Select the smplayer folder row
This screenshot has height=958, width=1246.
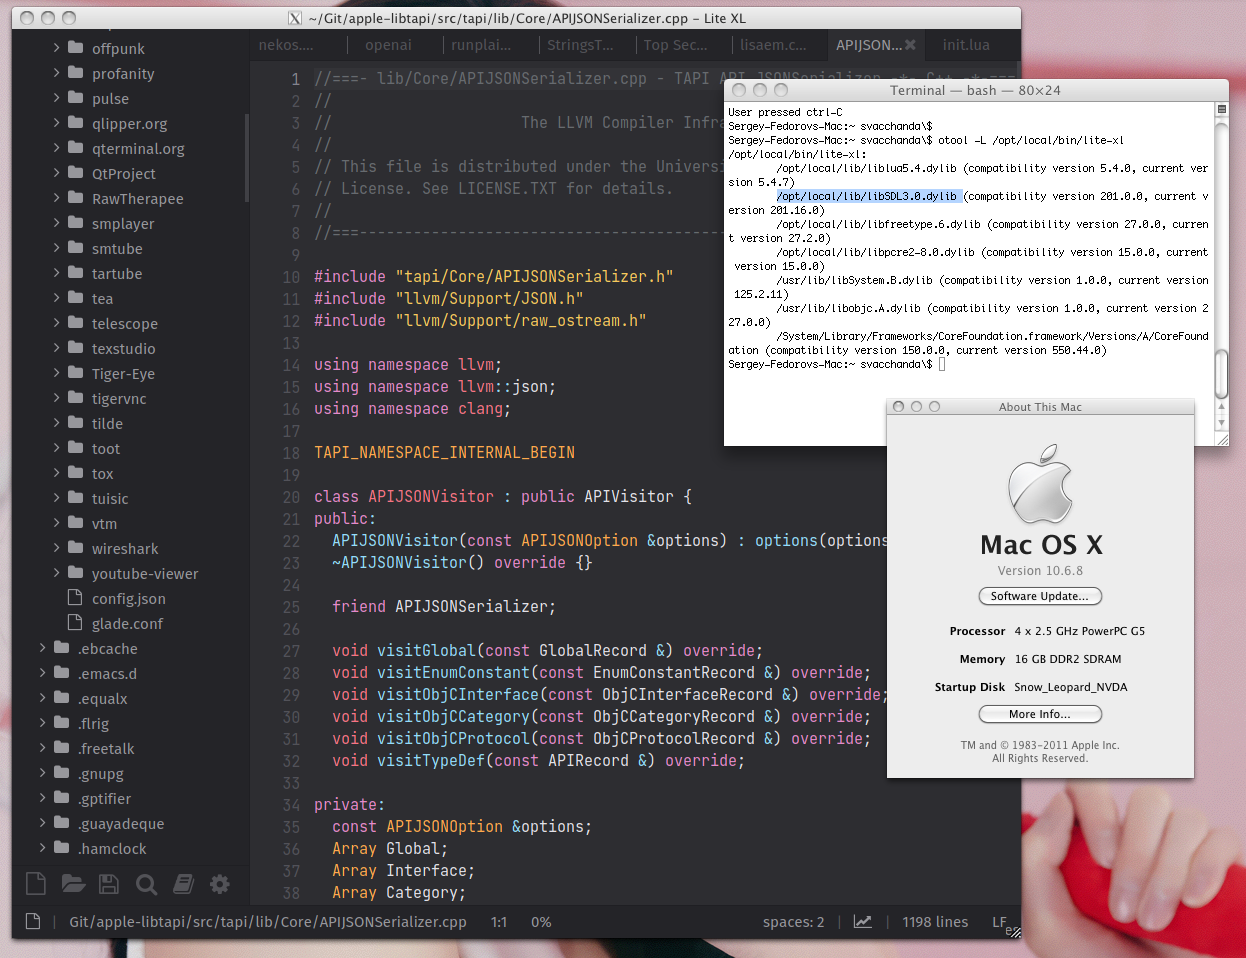coord(130,223)
